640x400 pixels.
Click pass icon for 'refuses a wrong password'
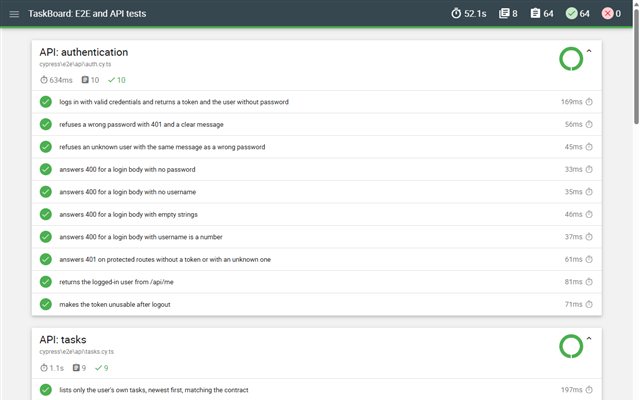pyautogui.click(x=46, y=124)
